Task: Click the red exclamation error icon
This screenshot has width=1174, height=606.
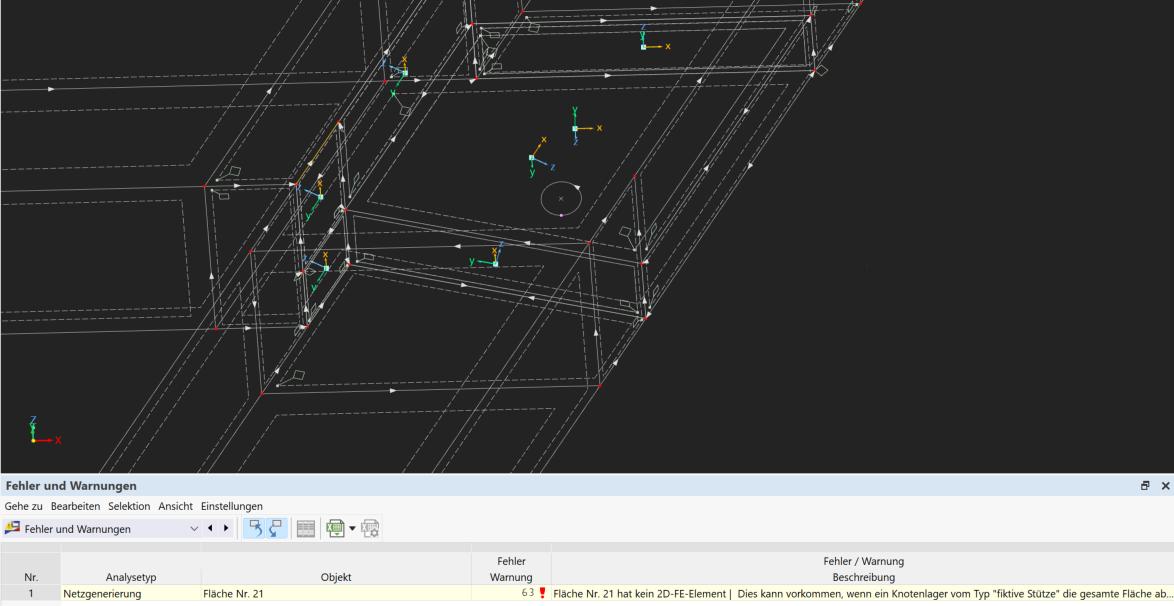Action: tap(542, 593)
